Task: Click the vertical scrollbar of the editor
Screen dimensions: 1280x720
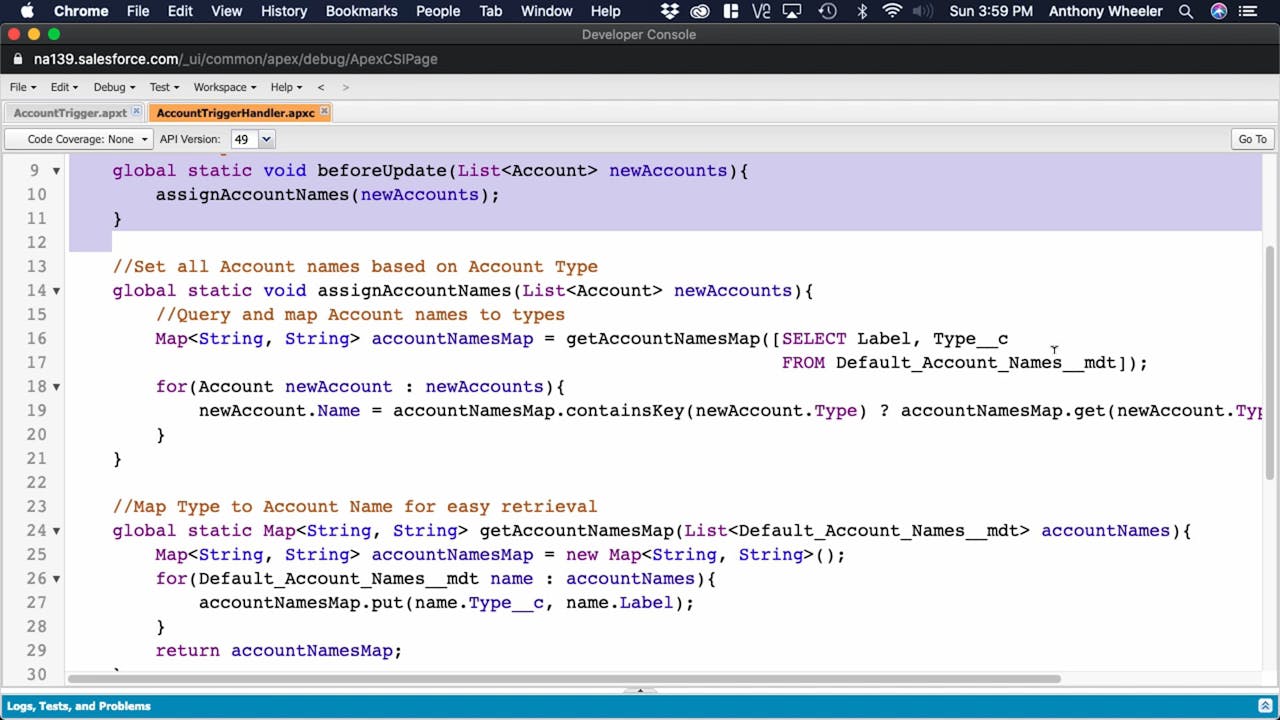Action: (1270, 365)
